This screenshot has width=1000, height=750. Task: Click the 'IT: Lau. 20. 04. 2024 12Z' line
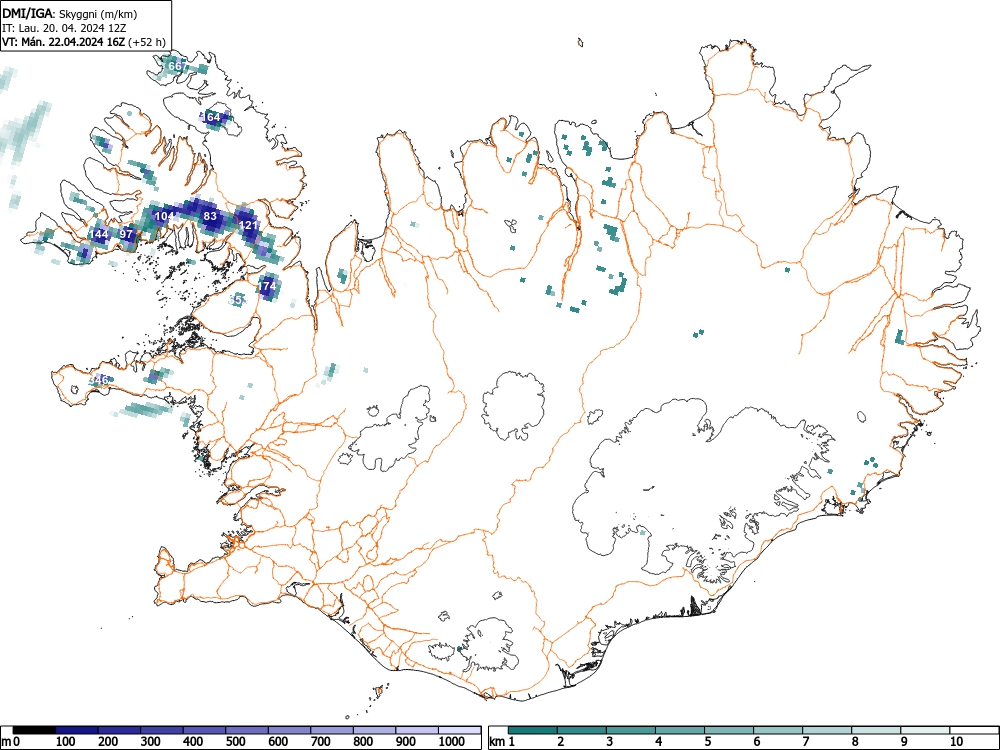[x=64, y=29]
